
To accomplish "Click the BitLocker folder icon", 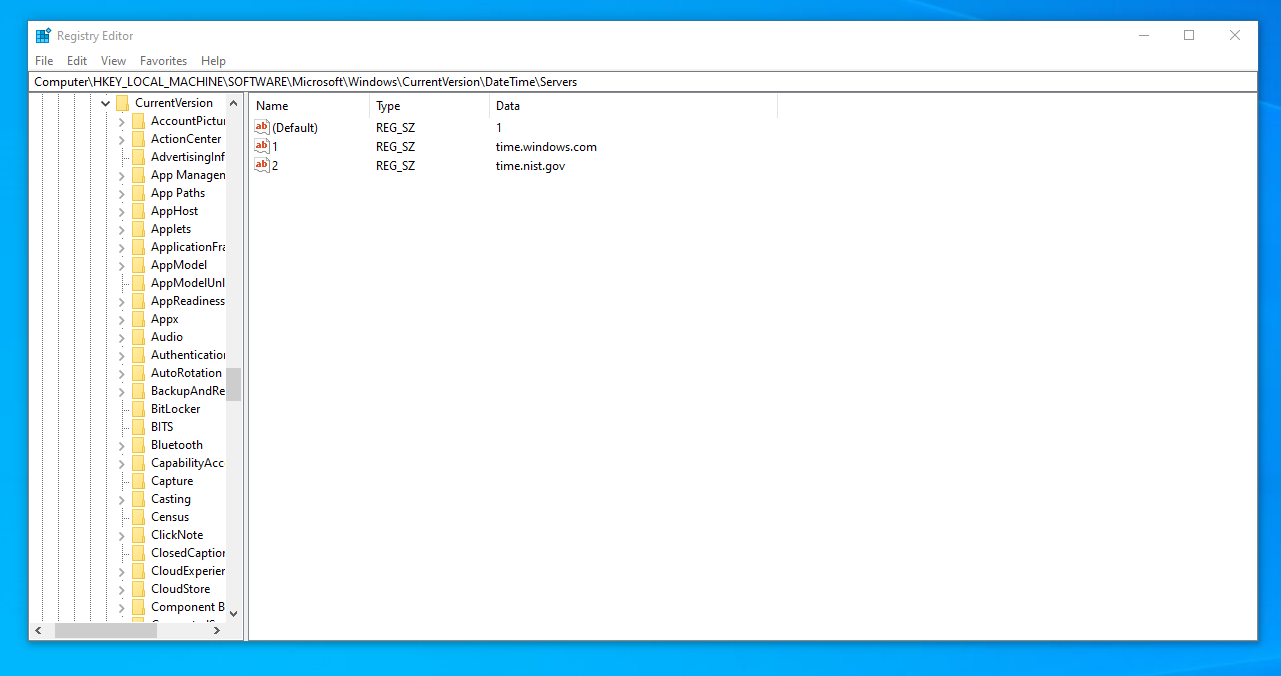I will 139,409.
